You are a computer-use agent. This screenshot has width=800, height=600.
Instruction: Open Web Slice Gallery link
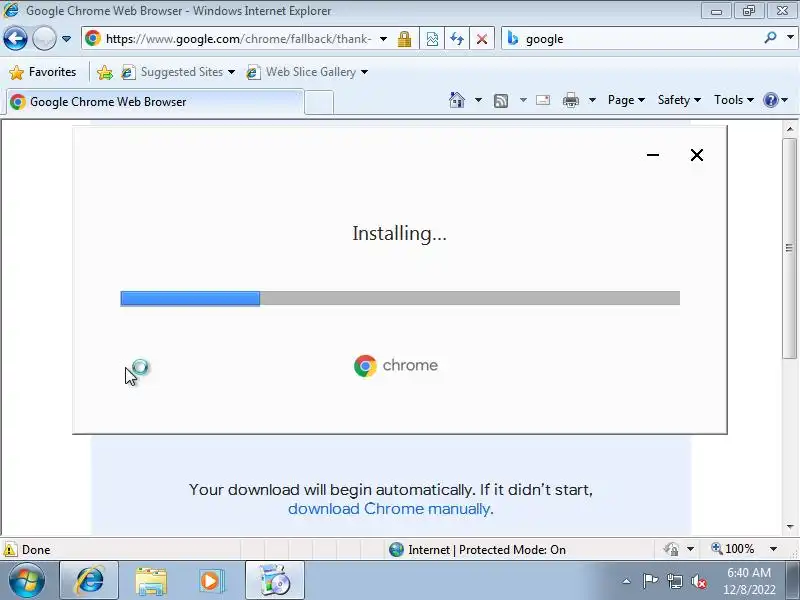click(x=302, y=72)
